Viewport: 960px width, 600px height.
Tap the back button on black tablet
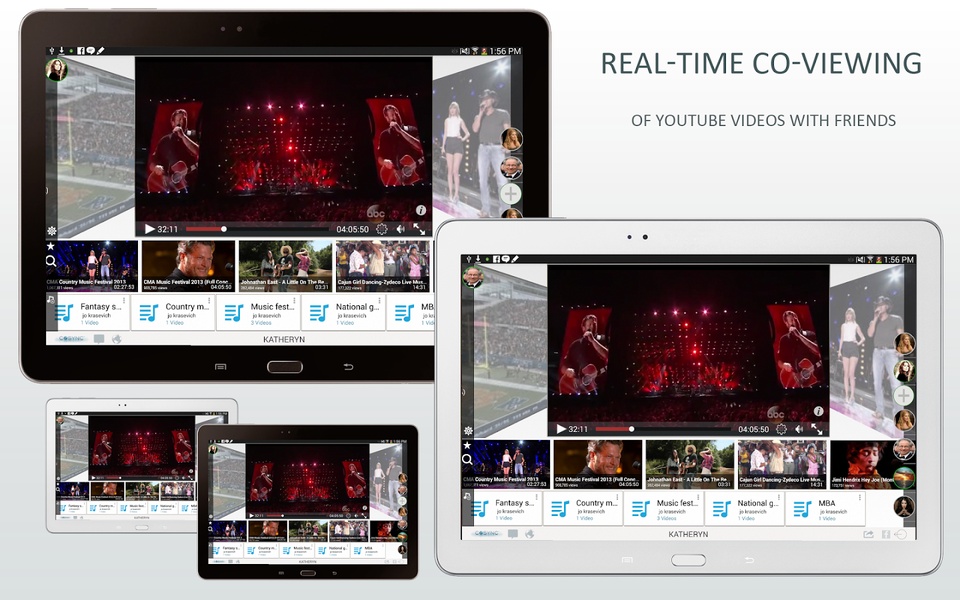[x=348, y=367]
